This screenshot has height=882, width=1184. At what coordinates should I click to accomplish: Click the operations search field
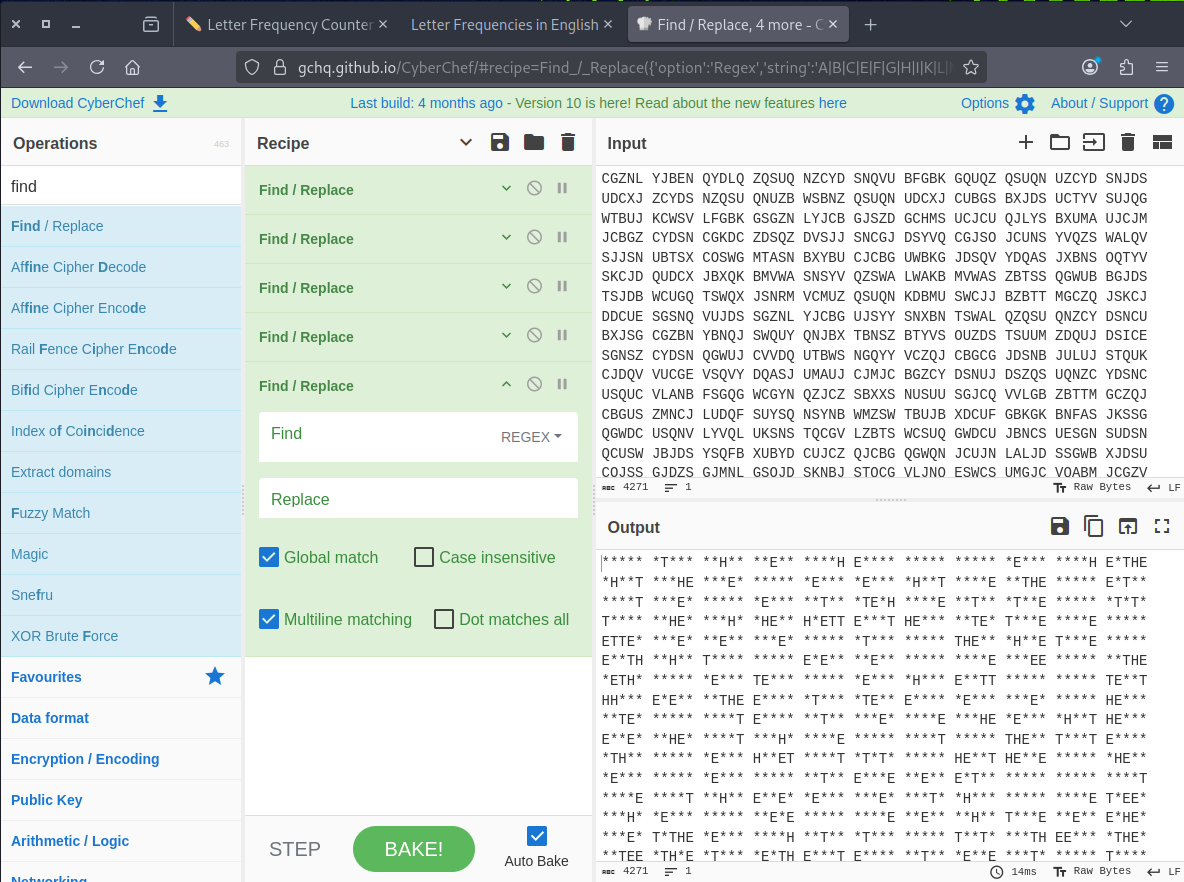point(120,186)
